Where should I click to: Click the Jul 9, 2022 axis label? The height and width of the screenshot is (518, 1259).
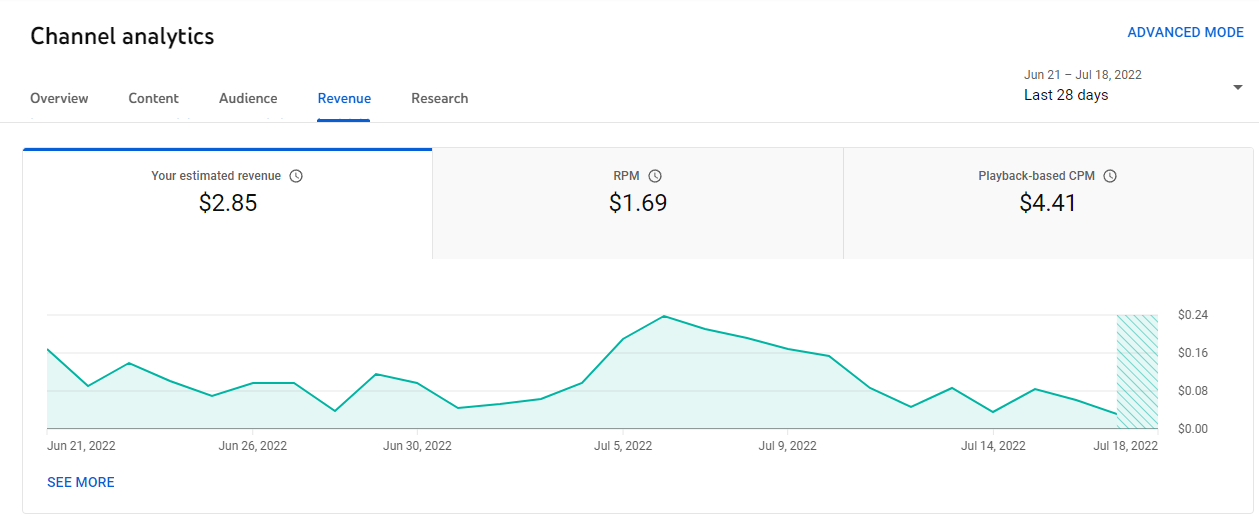coord(788,446)
